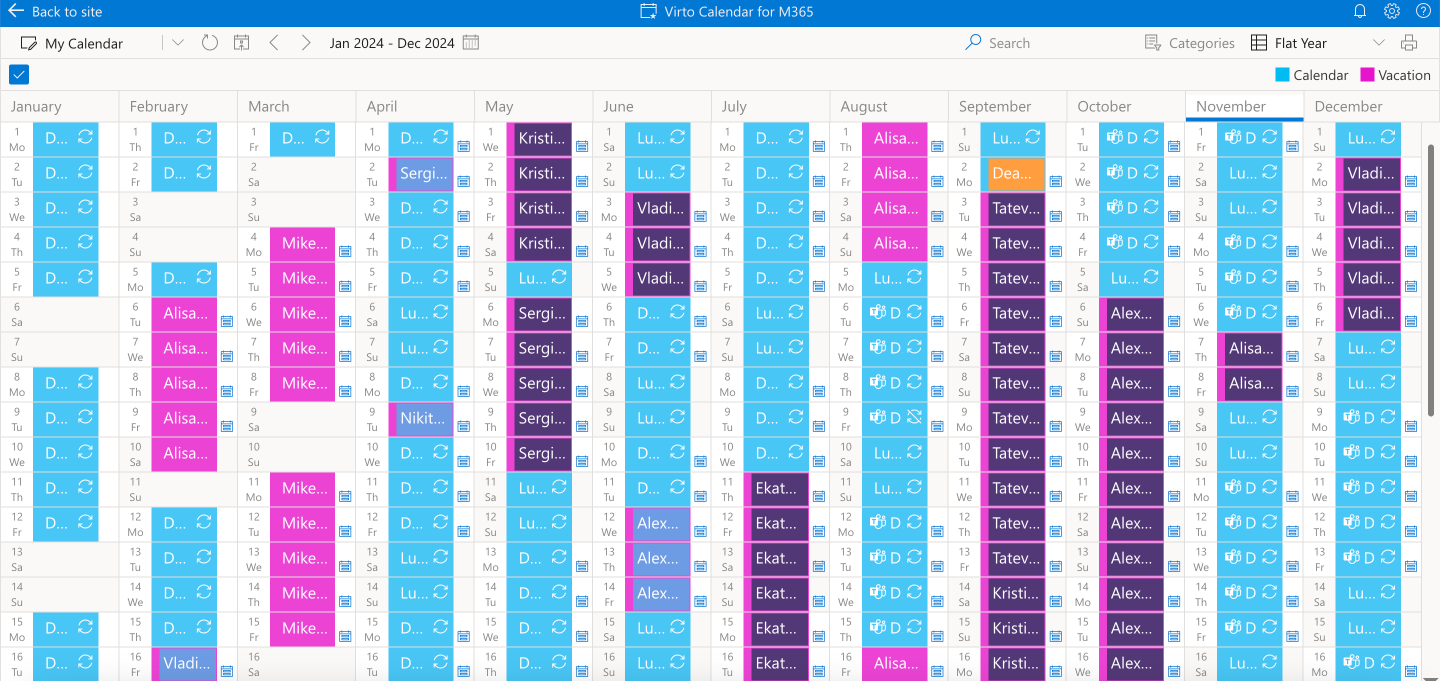Select the December month header
Screen dimensions: 1440x681
click(x=1362, y=106)
